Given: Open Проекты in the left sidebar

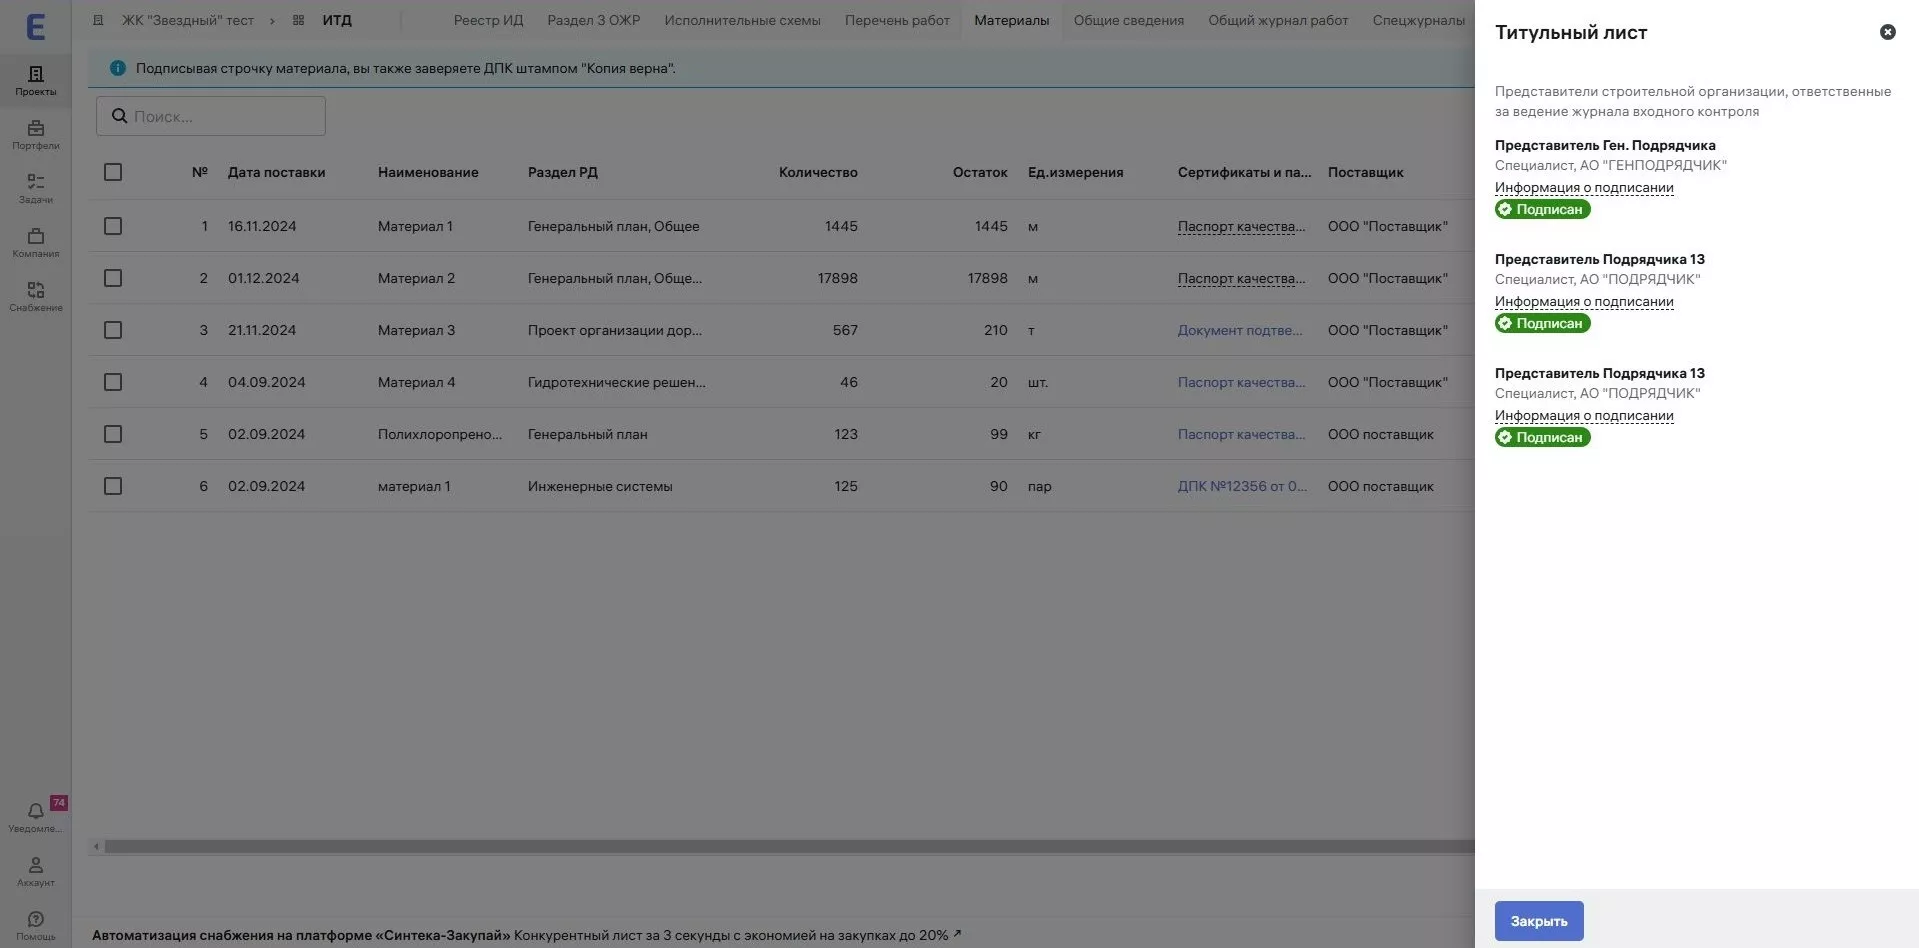Looking at the screenshot, I should [x=35, y=80].
